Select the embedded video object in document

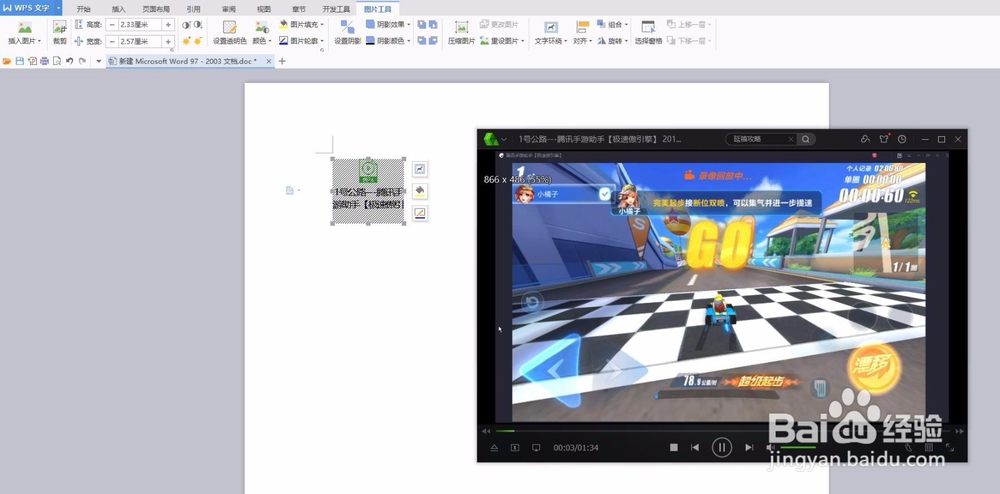tap(368, 191)
